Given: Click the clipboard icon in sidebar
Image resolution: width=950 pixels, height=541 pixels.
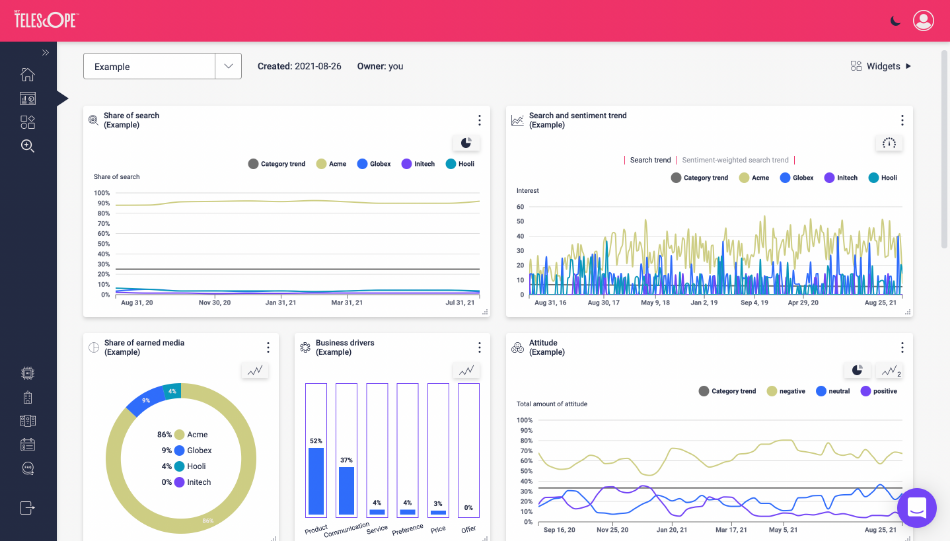Looking at the screenshot, I should [x=28, y=397].
